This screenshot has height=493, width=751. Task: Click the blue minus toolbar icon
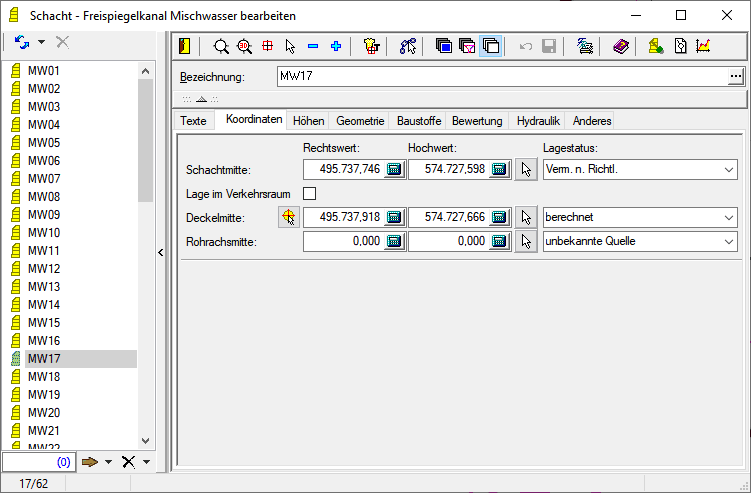[313, 46]
